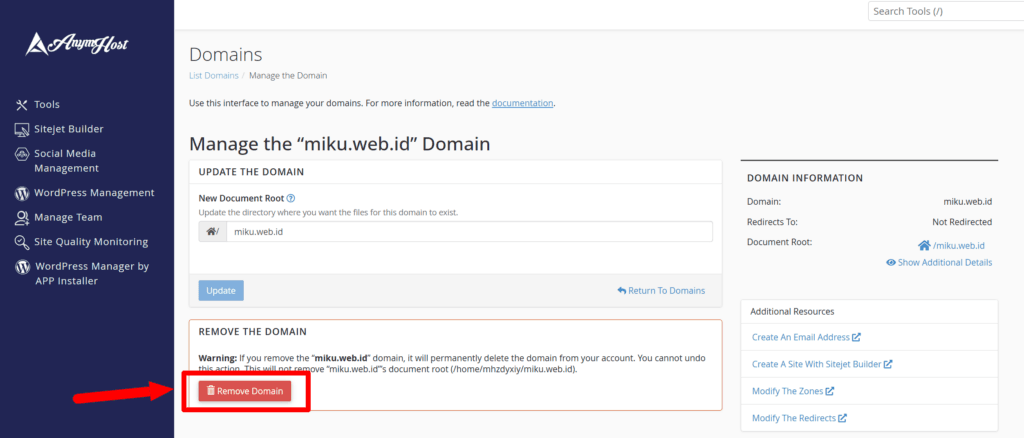1024x438 pixels.
Task: Click external icon after Create An Email Address
Action: coord(857,337)
